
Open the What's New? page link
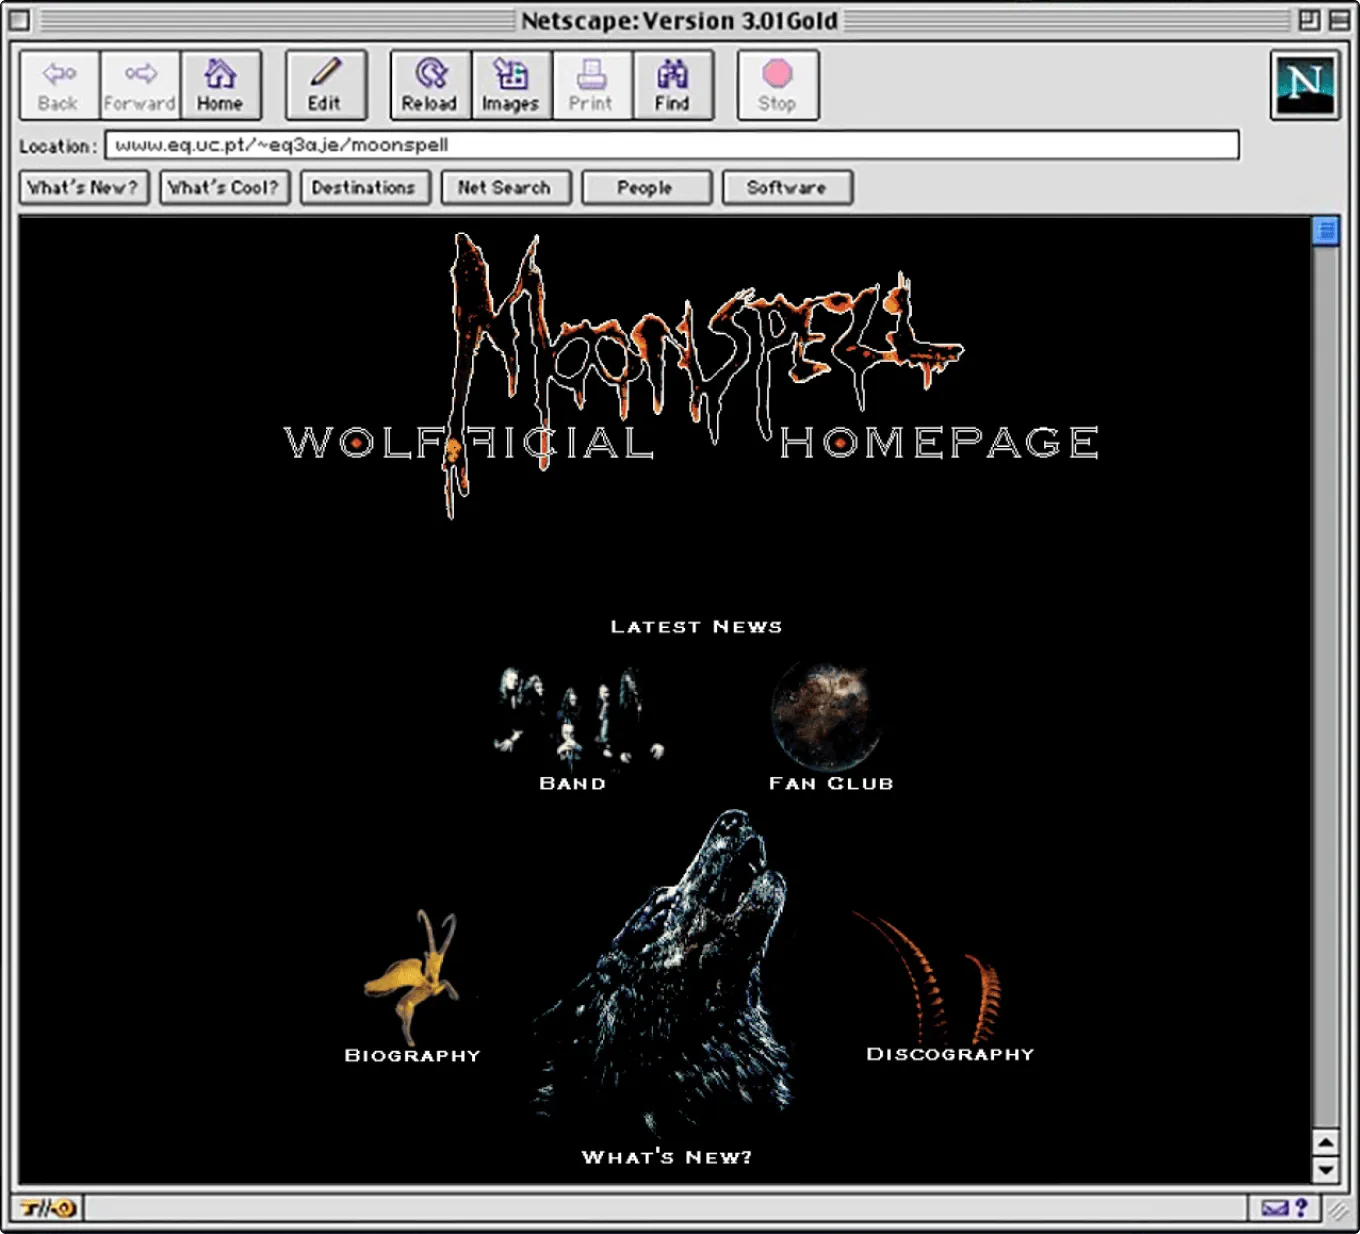[x=667, y=1157]
